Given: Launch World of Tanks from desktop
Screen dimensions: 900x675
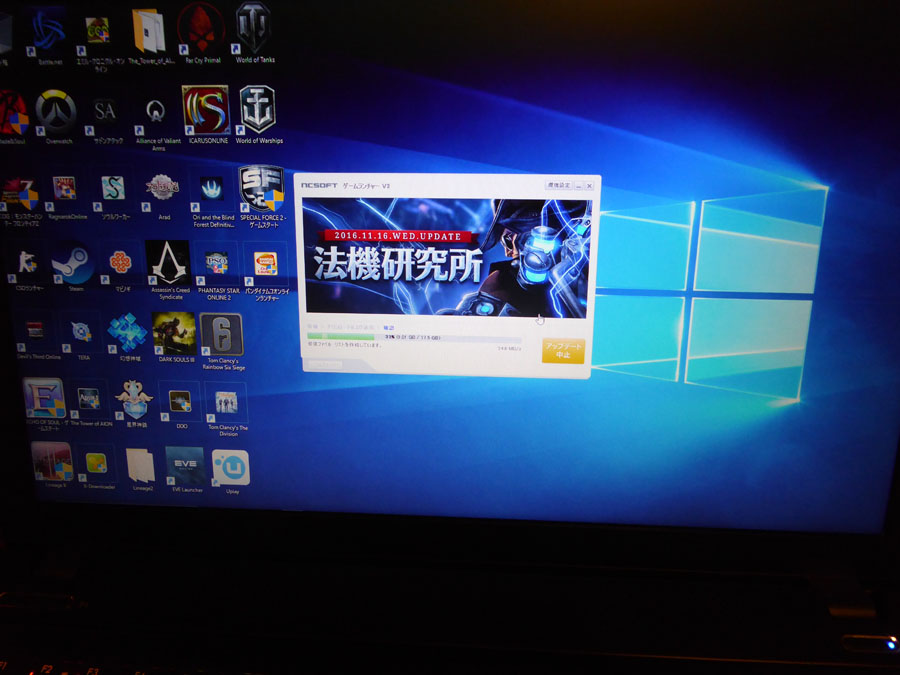Looking at the screenshot, I should 254,32.
